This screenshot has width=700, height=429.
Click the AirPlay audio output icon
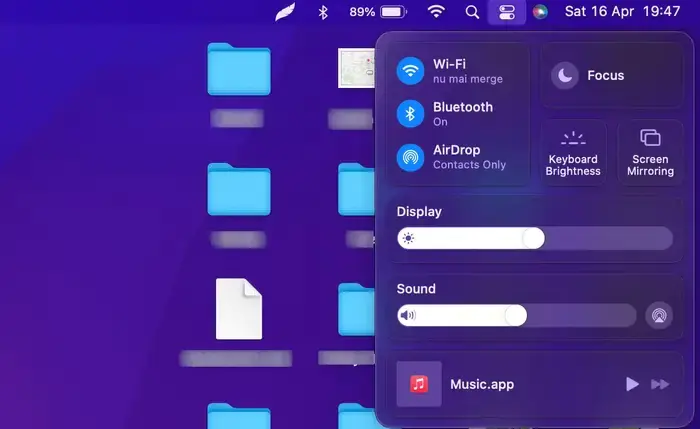coord(659,316)
